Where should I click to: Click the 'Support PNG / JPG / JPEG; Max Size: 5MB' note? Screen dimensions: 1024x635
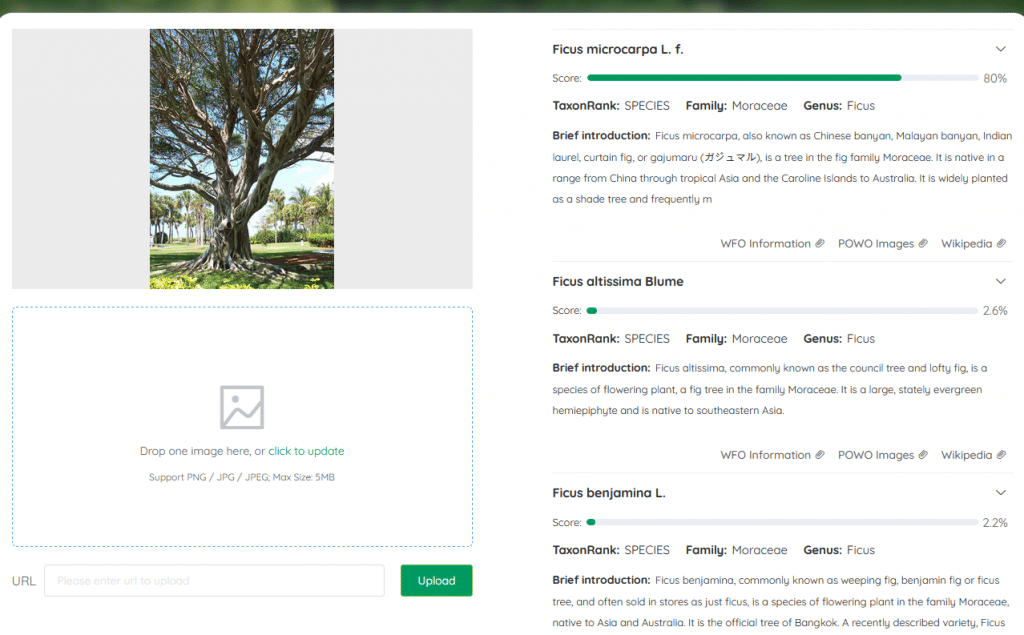pos(242,477)
